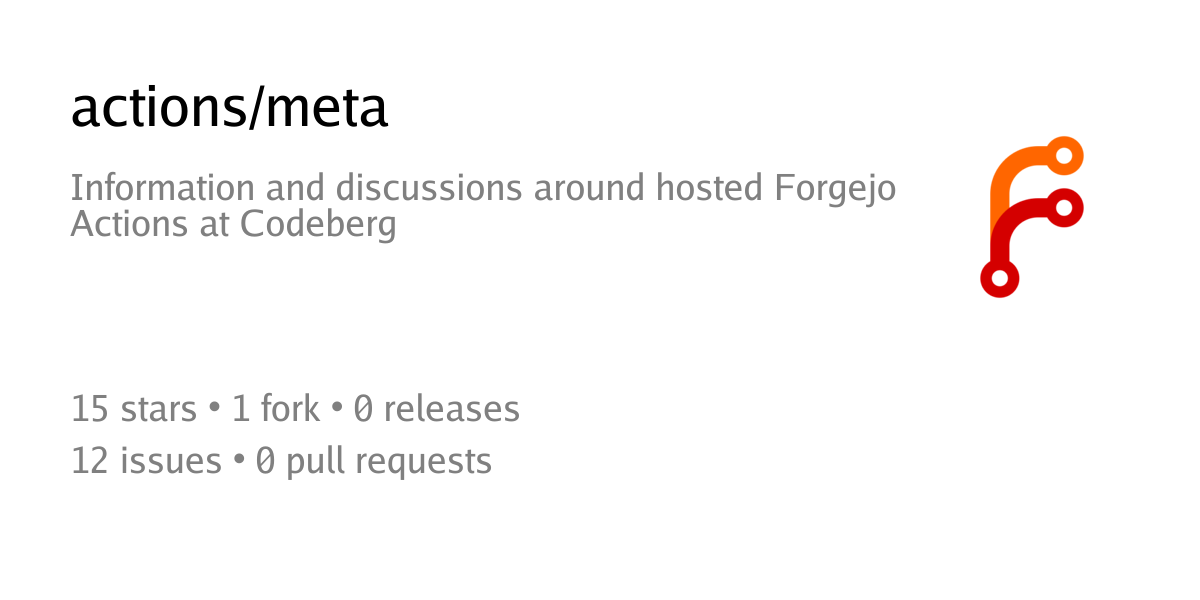
Task: Click the repository description text
Action: [483, 206]
